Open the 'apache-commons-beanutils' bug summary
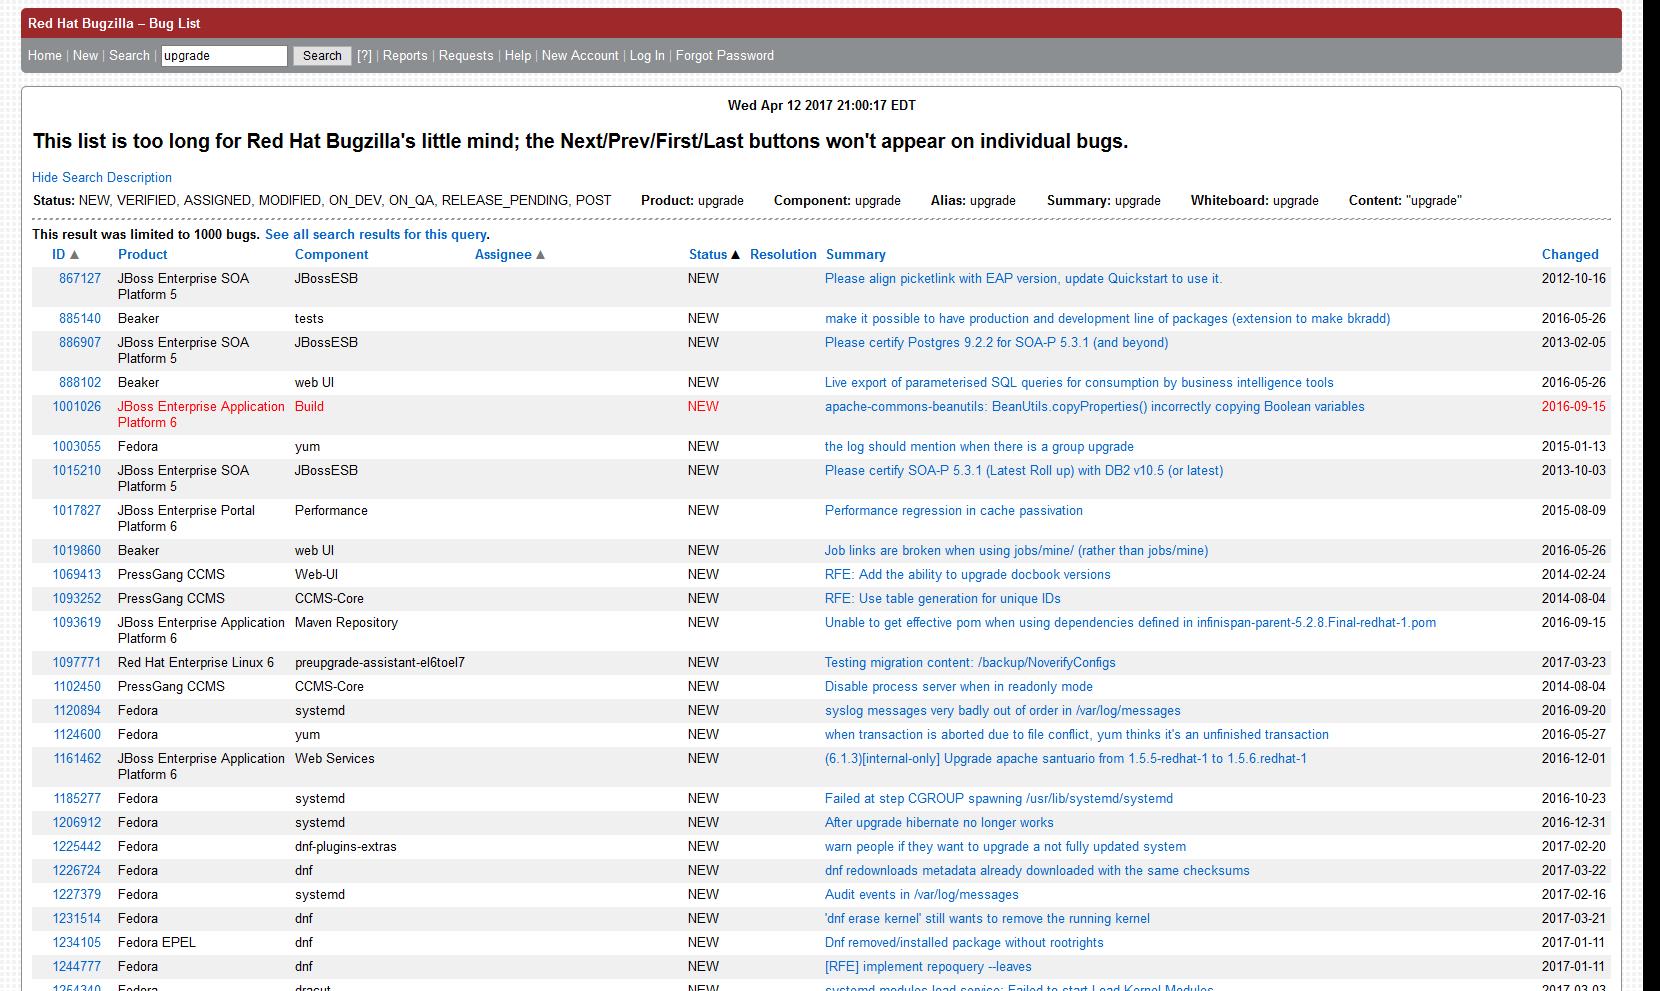This screenshot has height=991, width=1660. pyautogui.click(x=1094, y=407)
